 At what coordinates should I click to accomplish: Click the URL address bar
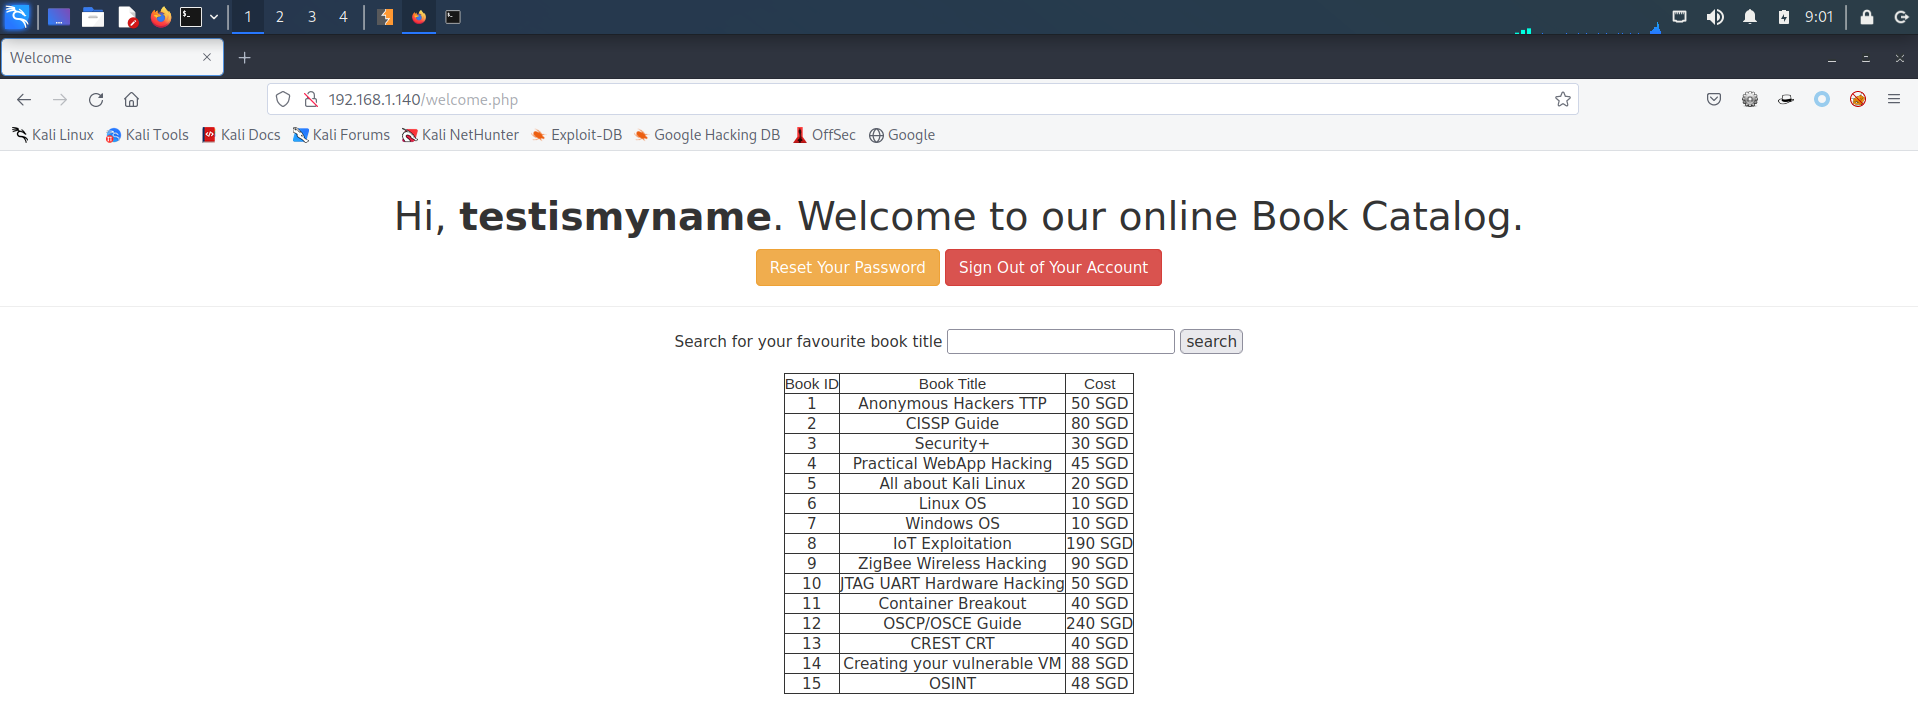pos(900,100)
